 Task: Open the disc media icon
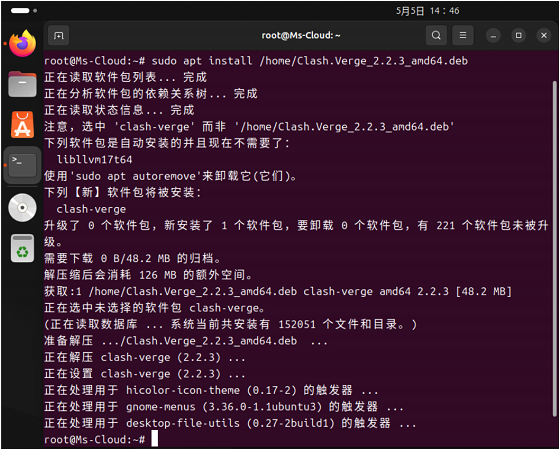click(22, 208)
